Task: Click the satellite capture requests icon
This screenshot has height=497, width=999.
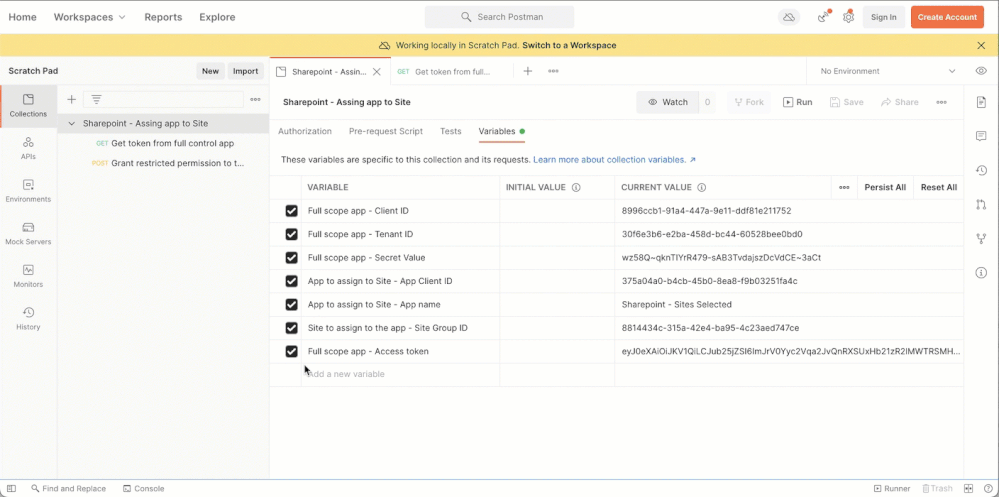Action: pyautogui.click(x=823, y=17)
